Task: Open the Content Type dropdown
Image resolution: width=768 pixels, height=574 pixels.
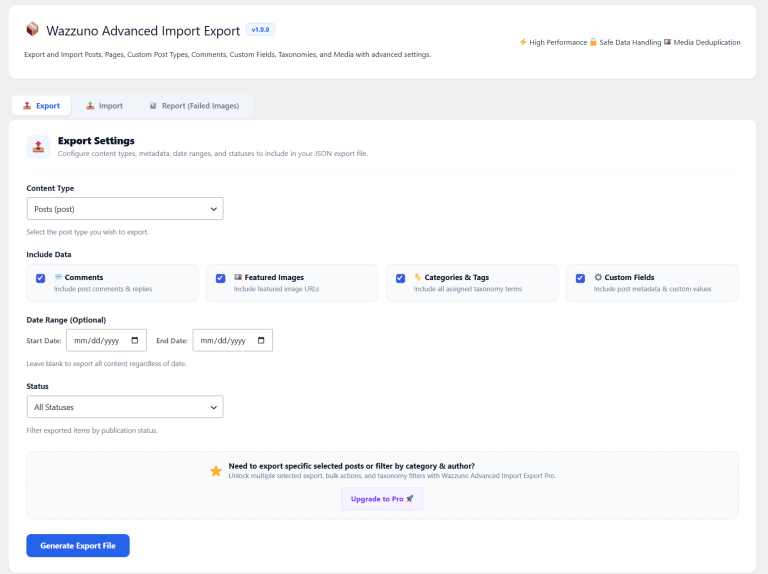Action: 125,209
